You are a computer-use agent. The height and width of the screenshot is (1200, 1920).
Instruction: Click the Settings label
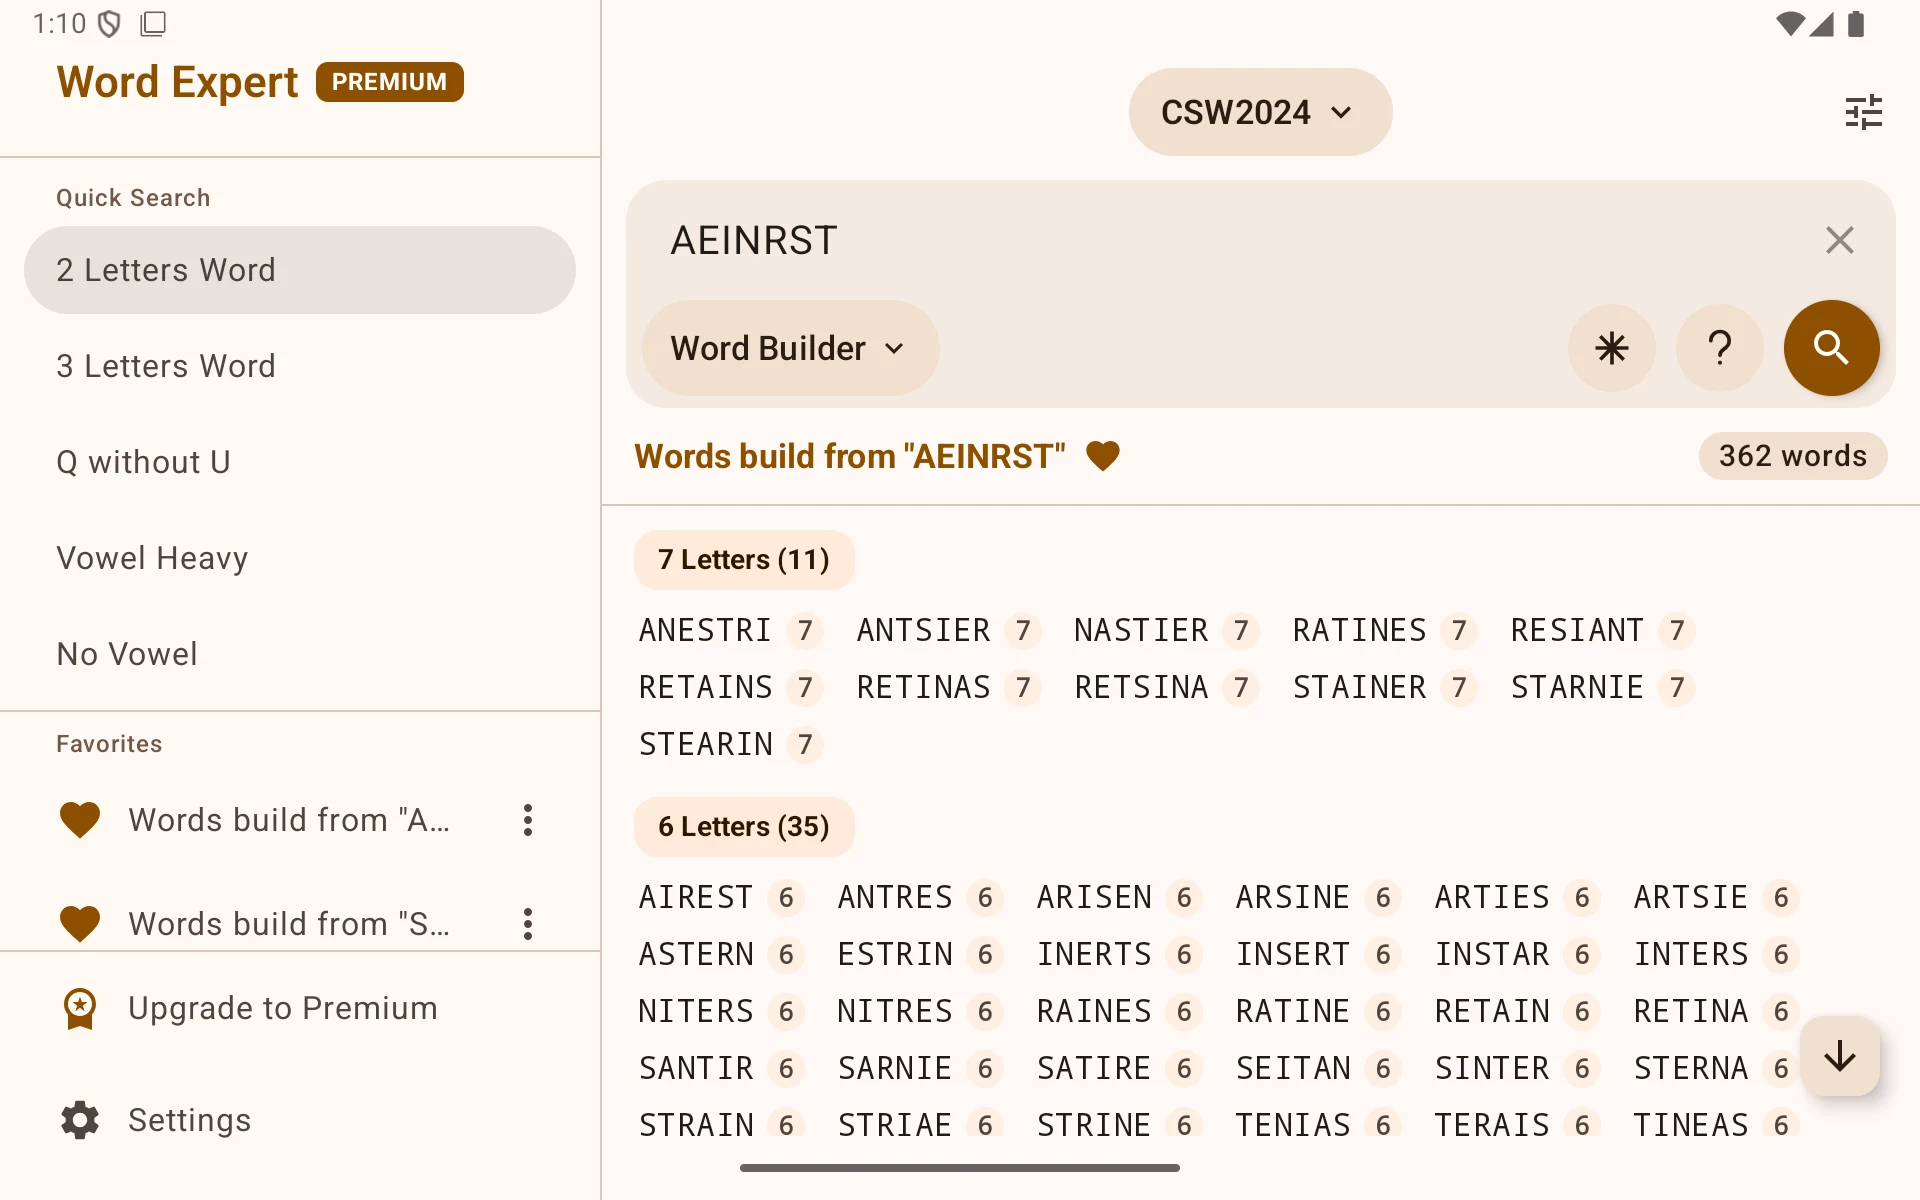tap(190, 1120)
